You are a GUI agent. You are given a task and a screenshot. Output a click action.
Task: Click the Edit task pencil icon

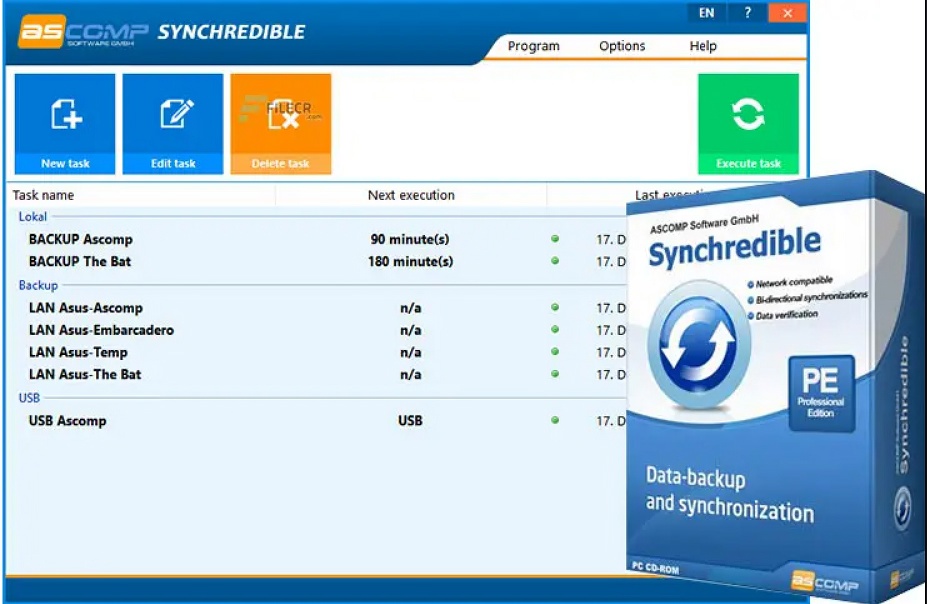173,115
